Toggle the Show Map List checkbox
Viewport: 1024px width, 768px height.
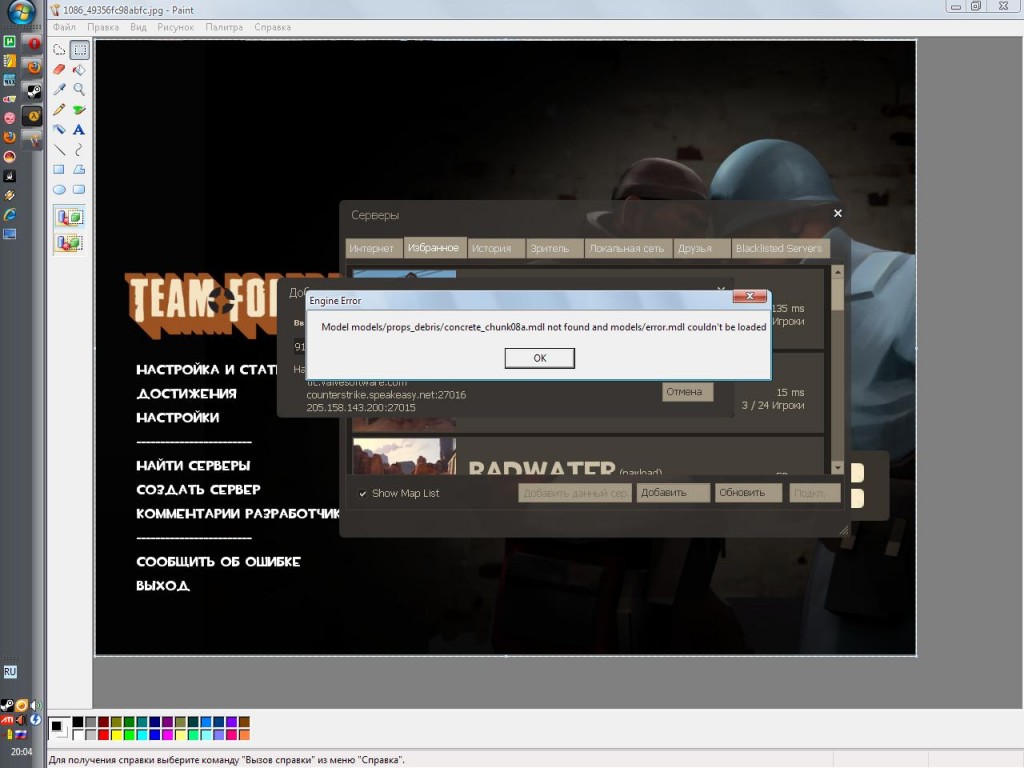(x=363, y=493)
